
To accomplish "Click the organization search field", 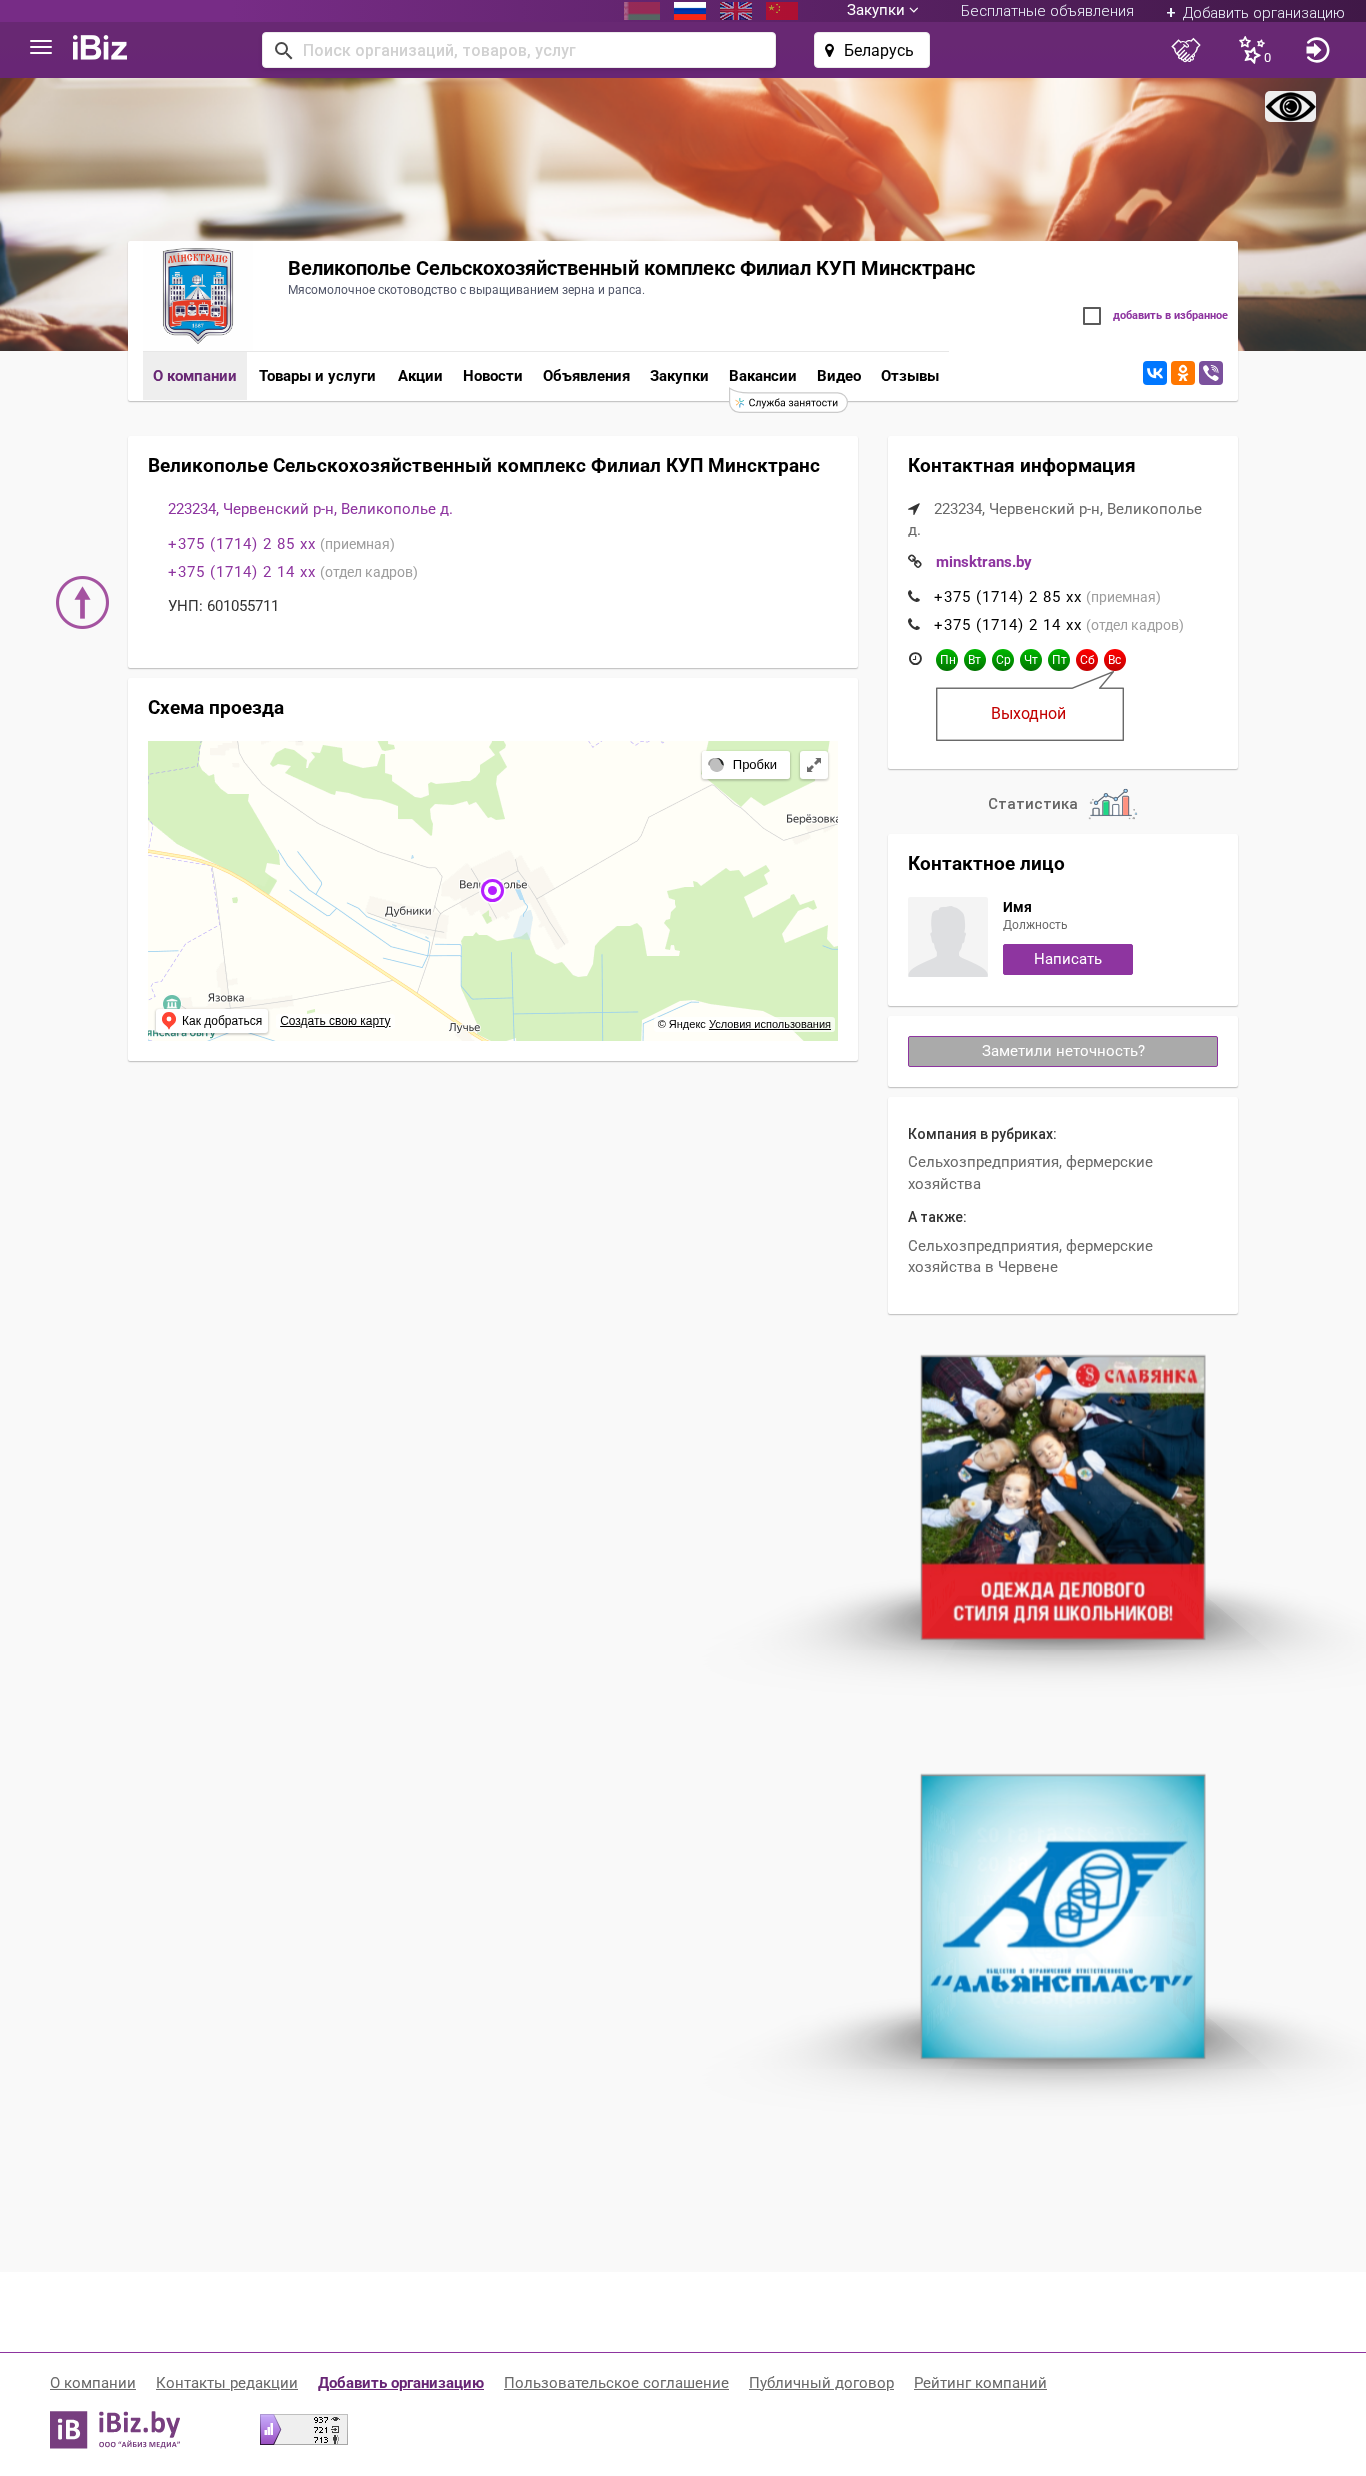I will 519,50.
